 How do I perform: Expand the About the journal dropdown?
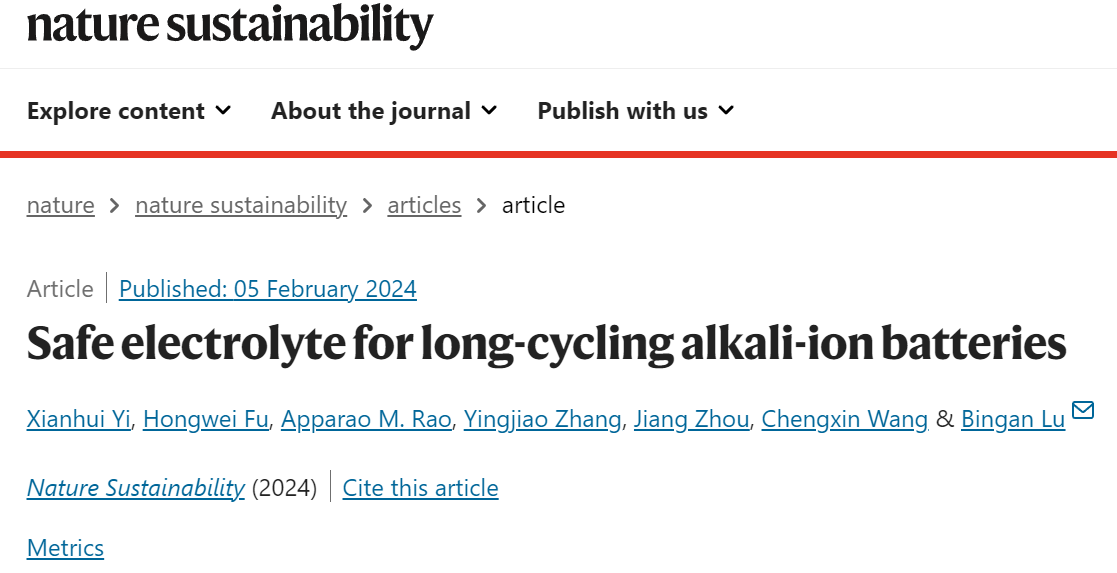pyautogui.click(x=384, y=110)
